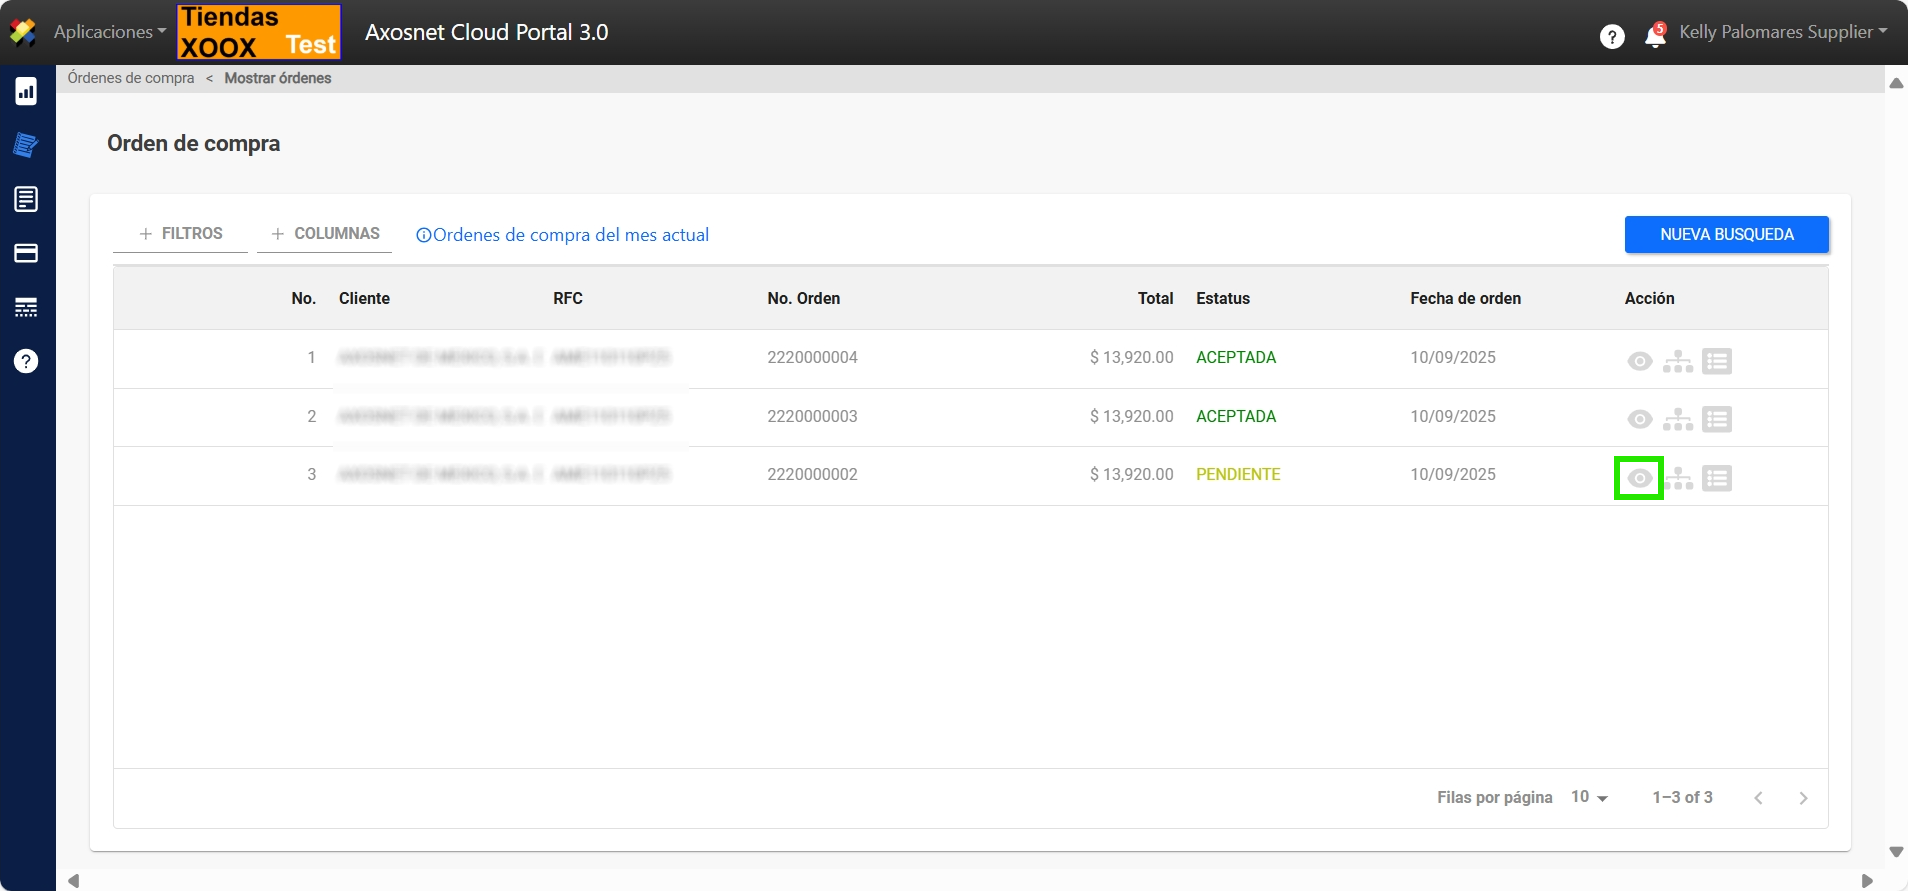Click the sidebar help question mark icon
Image resolution: width=1908 pixels, height=891 pixels.
pos(26,361)
